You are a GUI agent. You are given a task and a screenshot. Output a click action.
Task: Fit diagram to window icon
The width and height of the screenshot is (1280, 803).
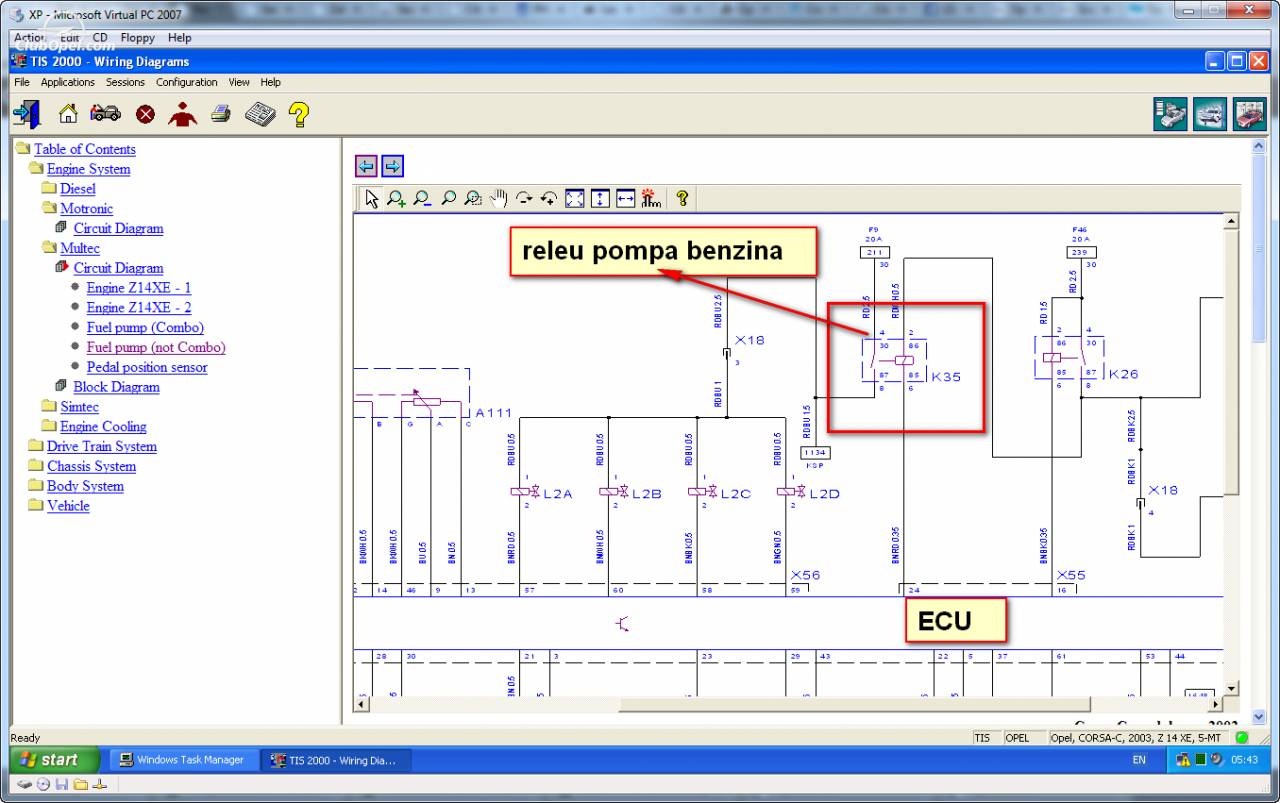point(575,199)
